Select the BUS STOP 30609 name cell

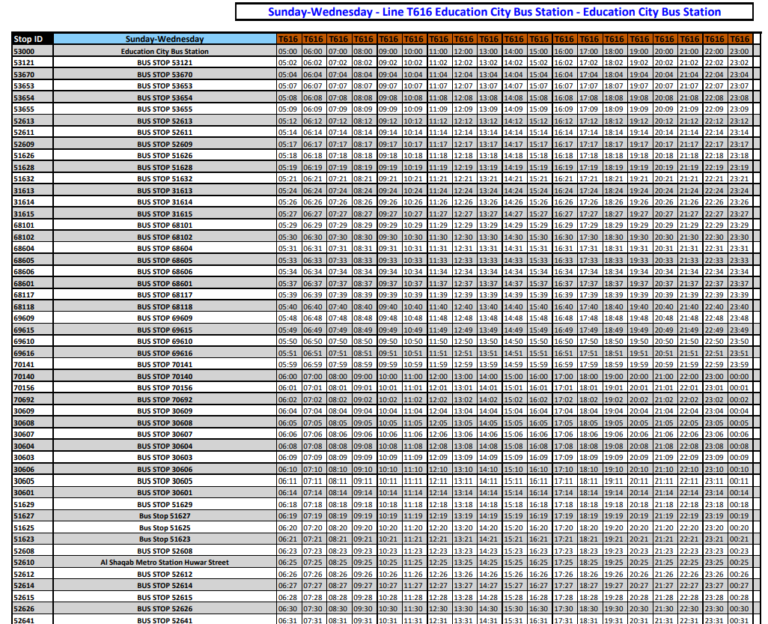click(165, 411)
